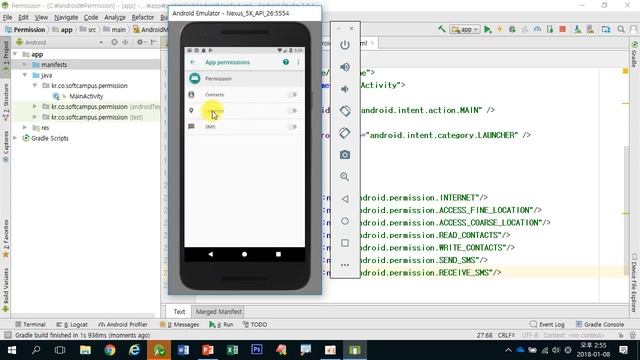Image resolution: width=640 pixels, height=360 pixels.
Task: Open the Android Profiler tool window
Action: point(123,324)
